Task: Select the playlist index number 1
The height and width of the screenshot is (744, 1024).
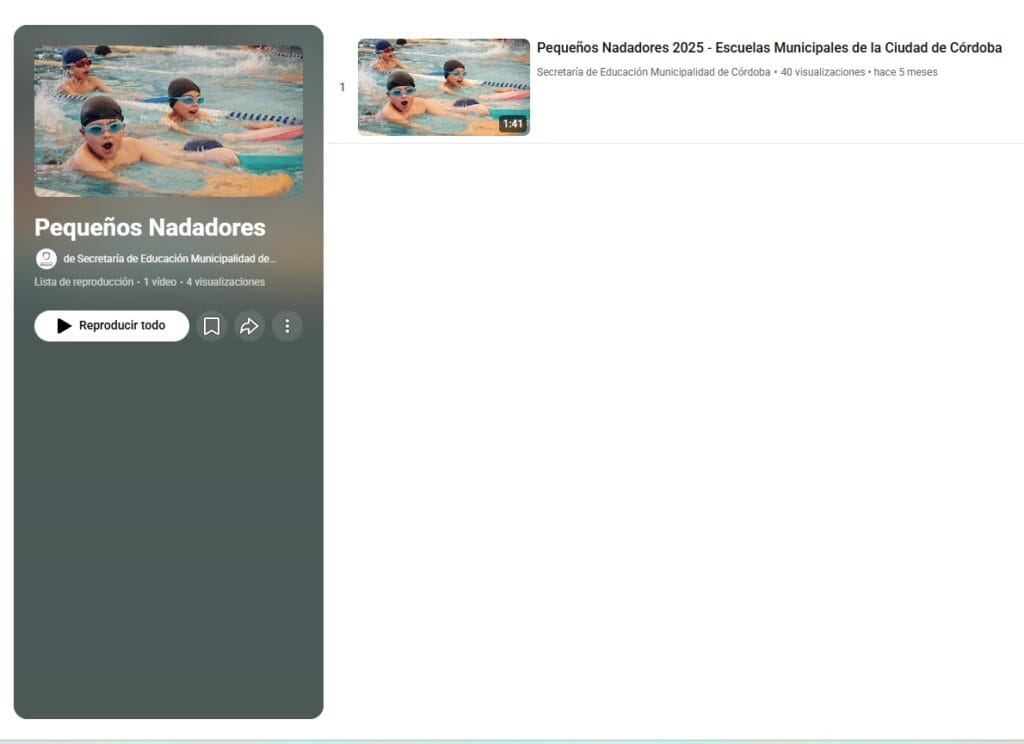Action: (342, 88)
